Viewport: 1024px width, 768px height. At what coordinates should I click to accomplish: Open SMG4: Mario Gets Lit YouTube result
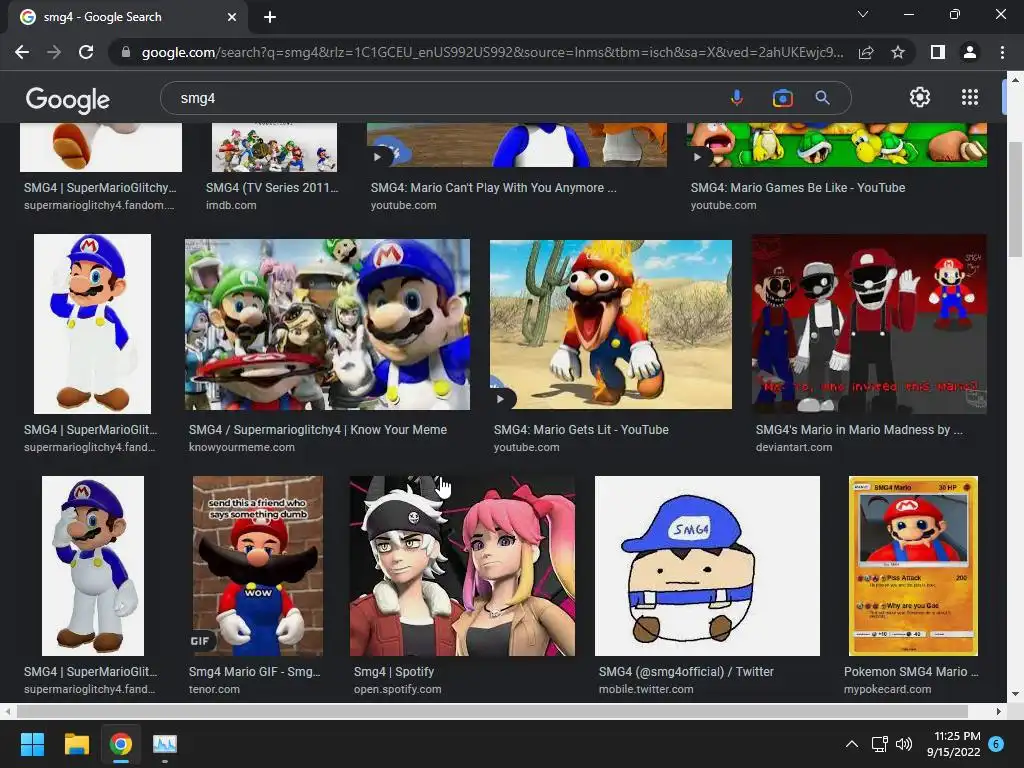610,325
